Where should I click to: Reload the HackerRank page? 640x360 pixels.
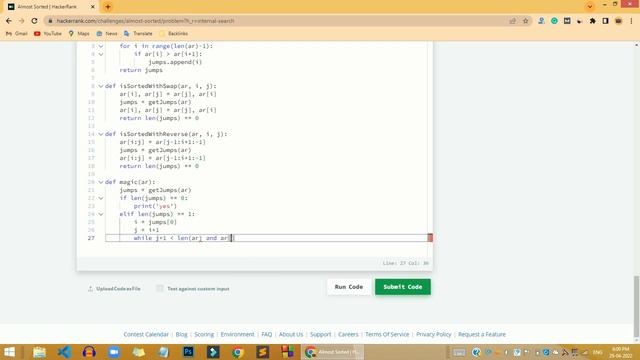pos(34,21)
